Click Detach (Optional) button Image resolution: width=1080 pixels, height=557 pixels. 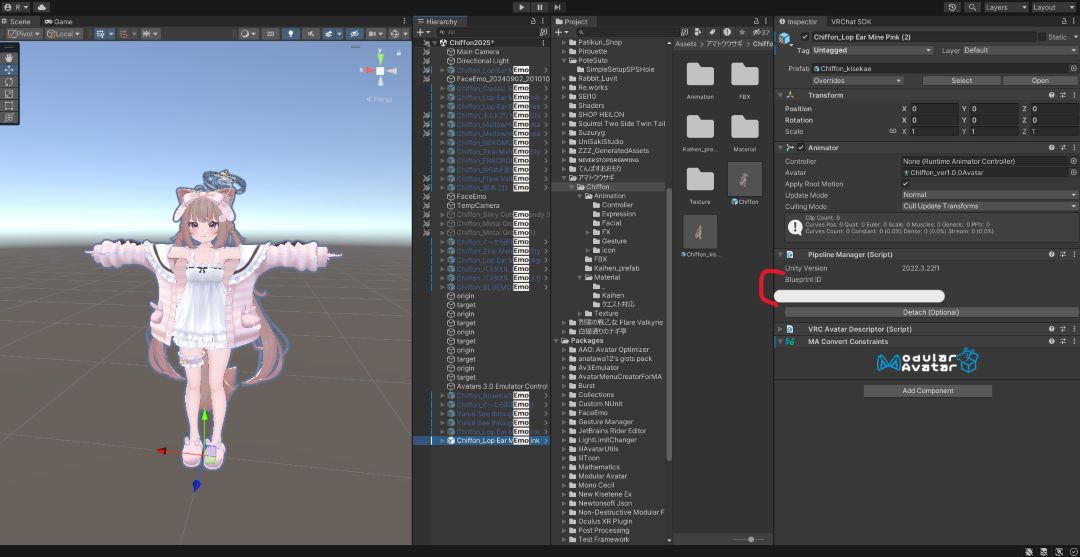pos(931,313)
